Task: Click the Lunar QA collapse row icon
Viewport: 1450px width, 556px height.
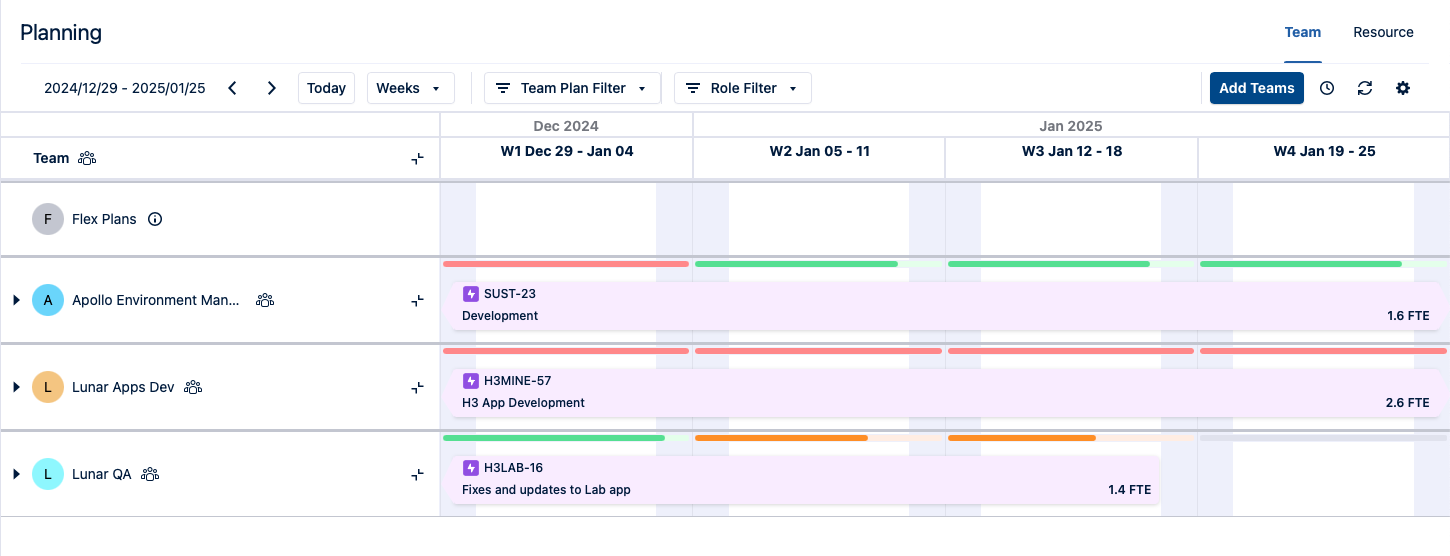Action: 418,474
